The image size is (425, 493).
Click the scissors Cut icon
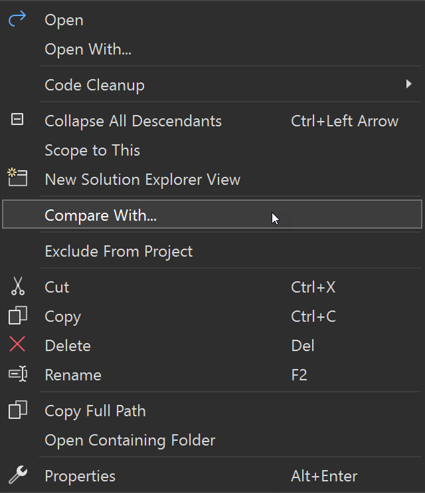tap(18, 286)
